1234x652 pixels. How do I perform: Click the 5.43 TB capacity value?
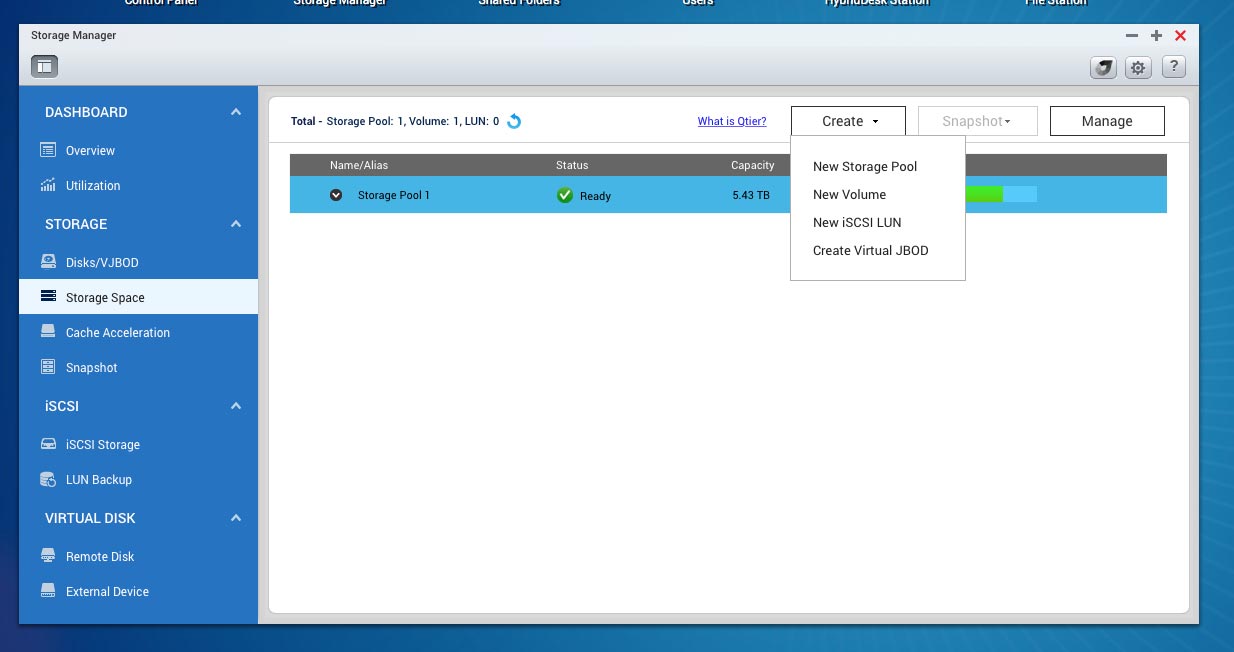click(x=751, y=195)
